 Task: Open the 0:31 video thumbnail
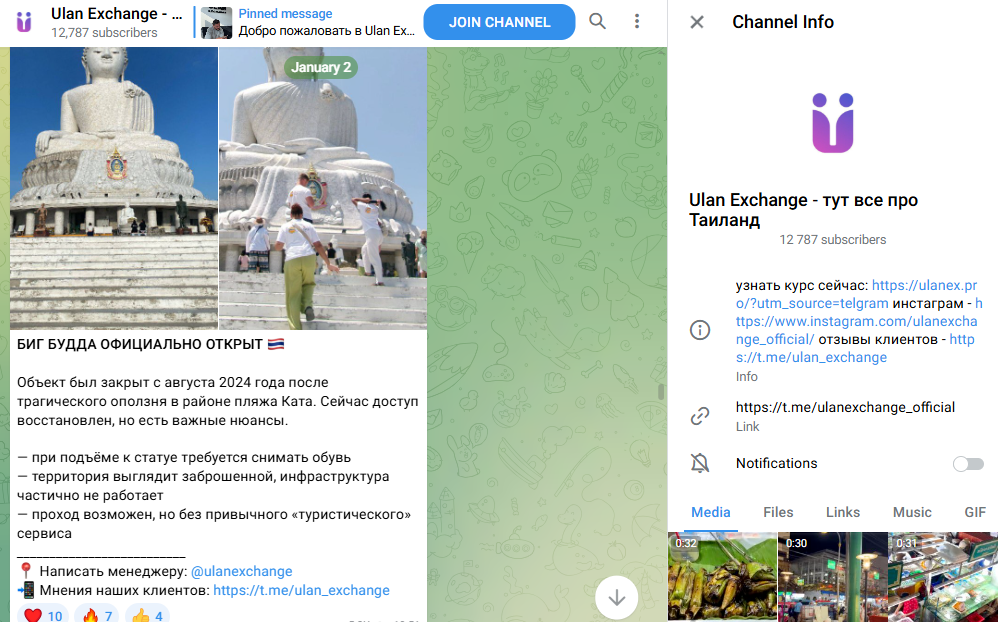pos(943,577)
